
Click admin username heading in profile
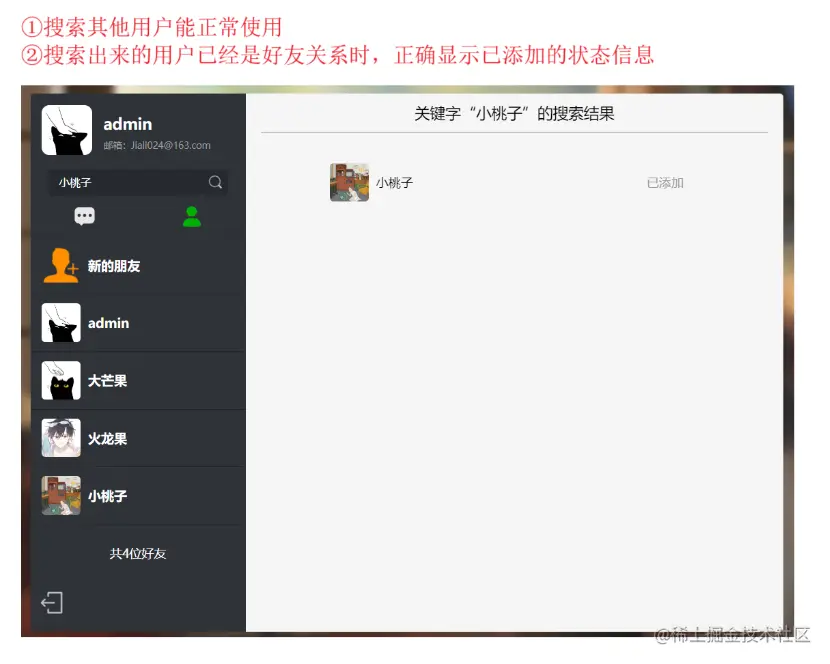coord(128,124)
